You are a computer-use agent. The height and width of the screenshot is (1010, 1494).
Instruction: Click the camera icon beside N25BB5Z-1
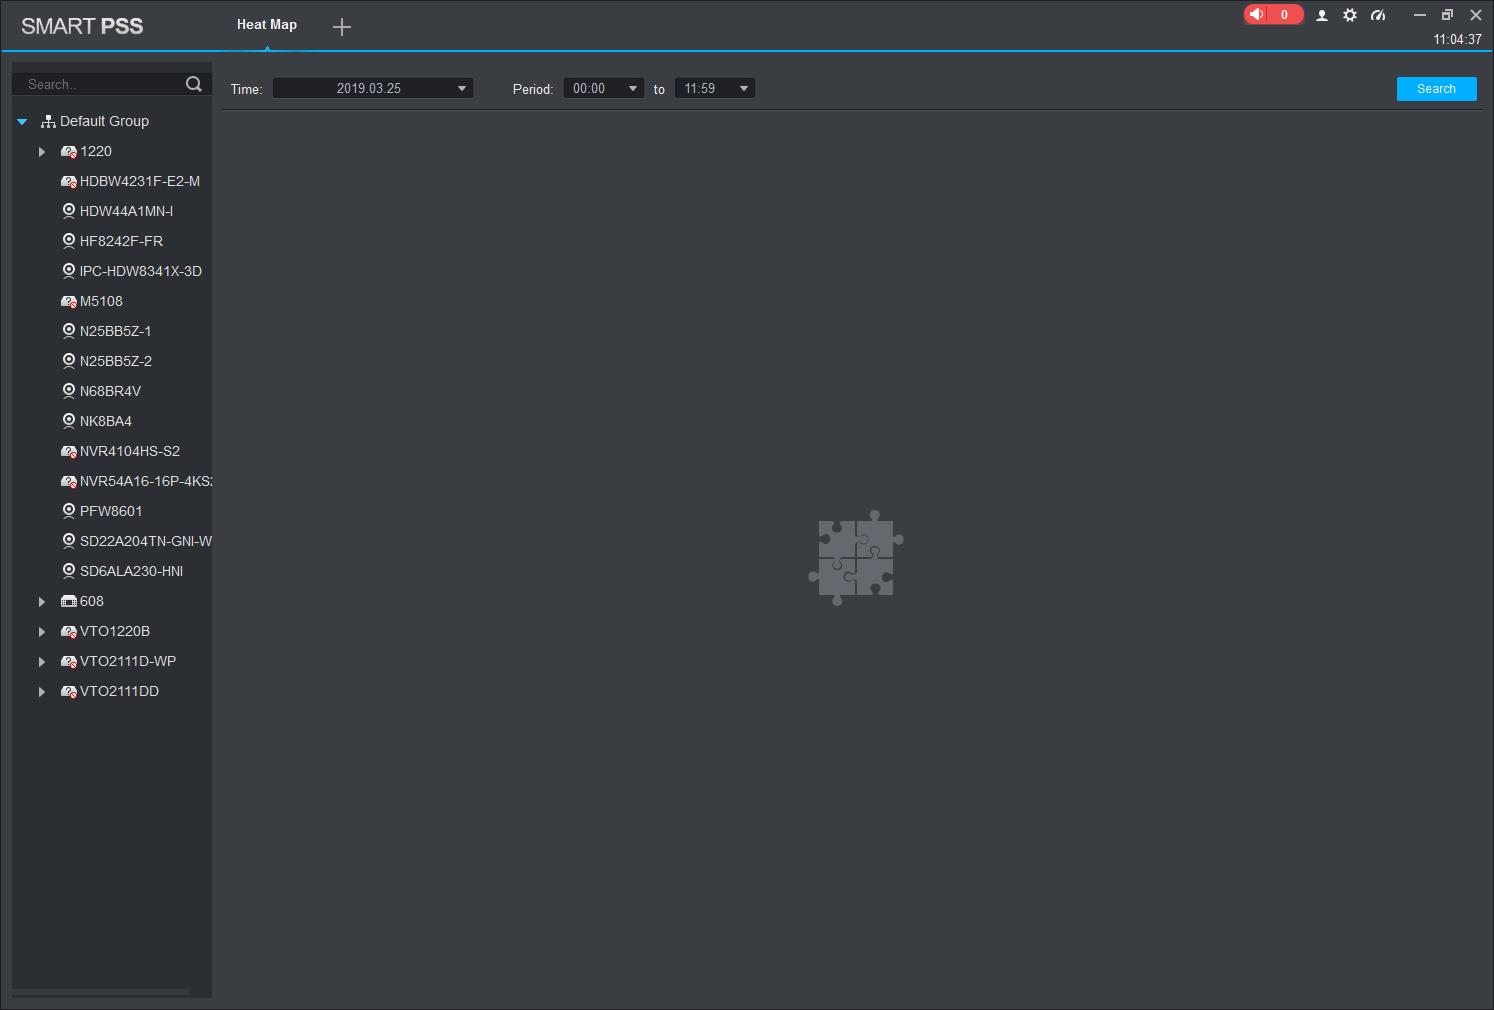click(69, 331)
